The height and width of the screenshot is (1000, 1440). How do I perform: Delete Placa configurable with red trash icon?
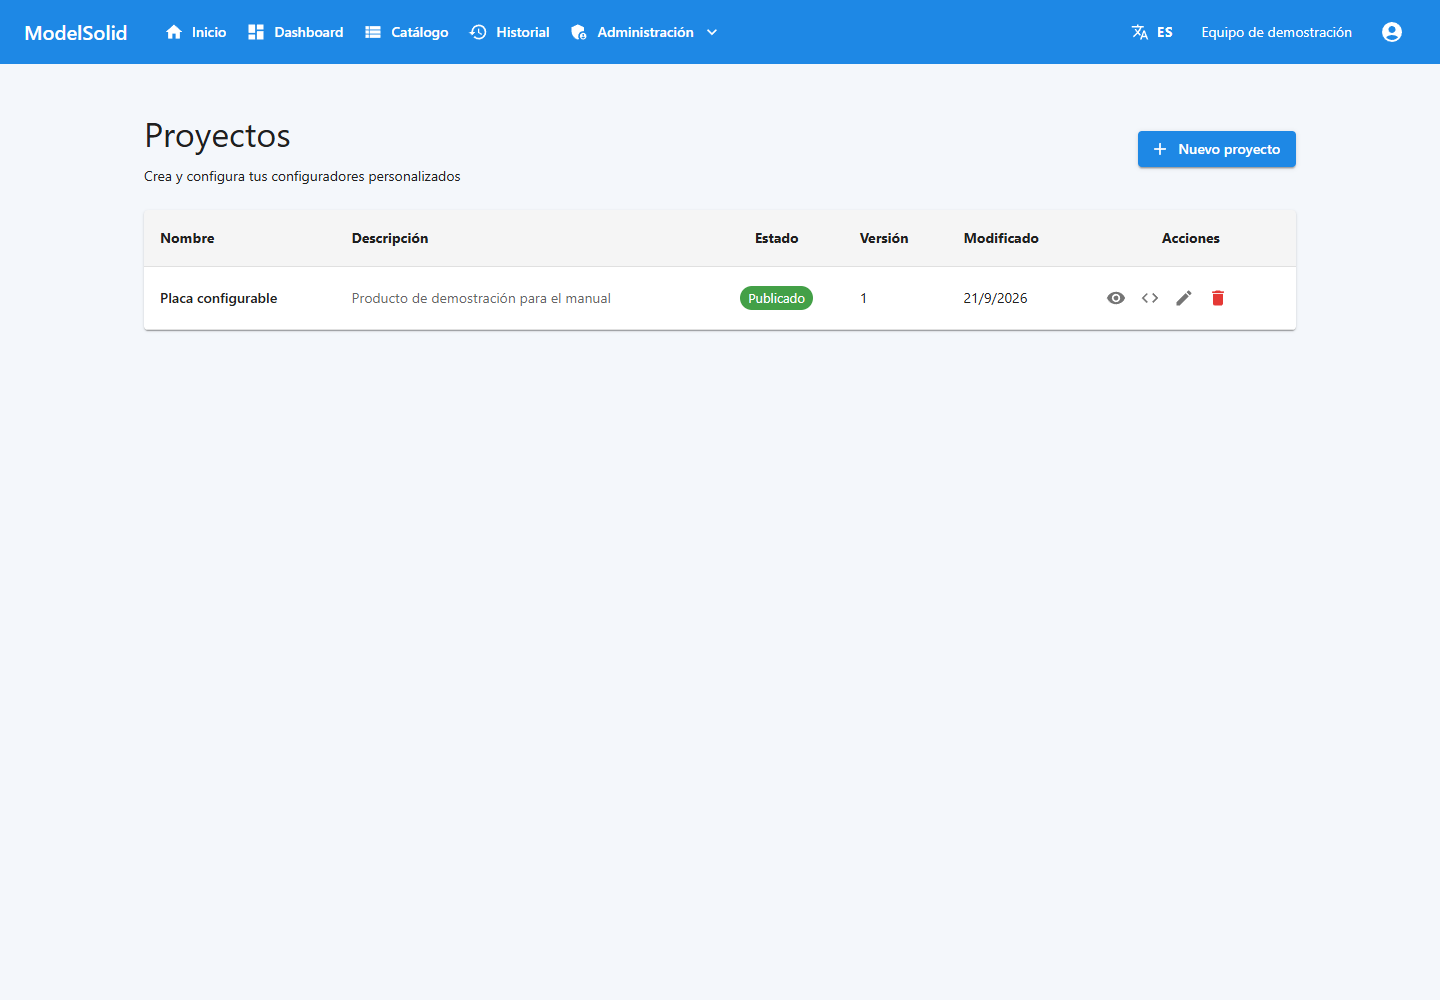(1218, 298)
